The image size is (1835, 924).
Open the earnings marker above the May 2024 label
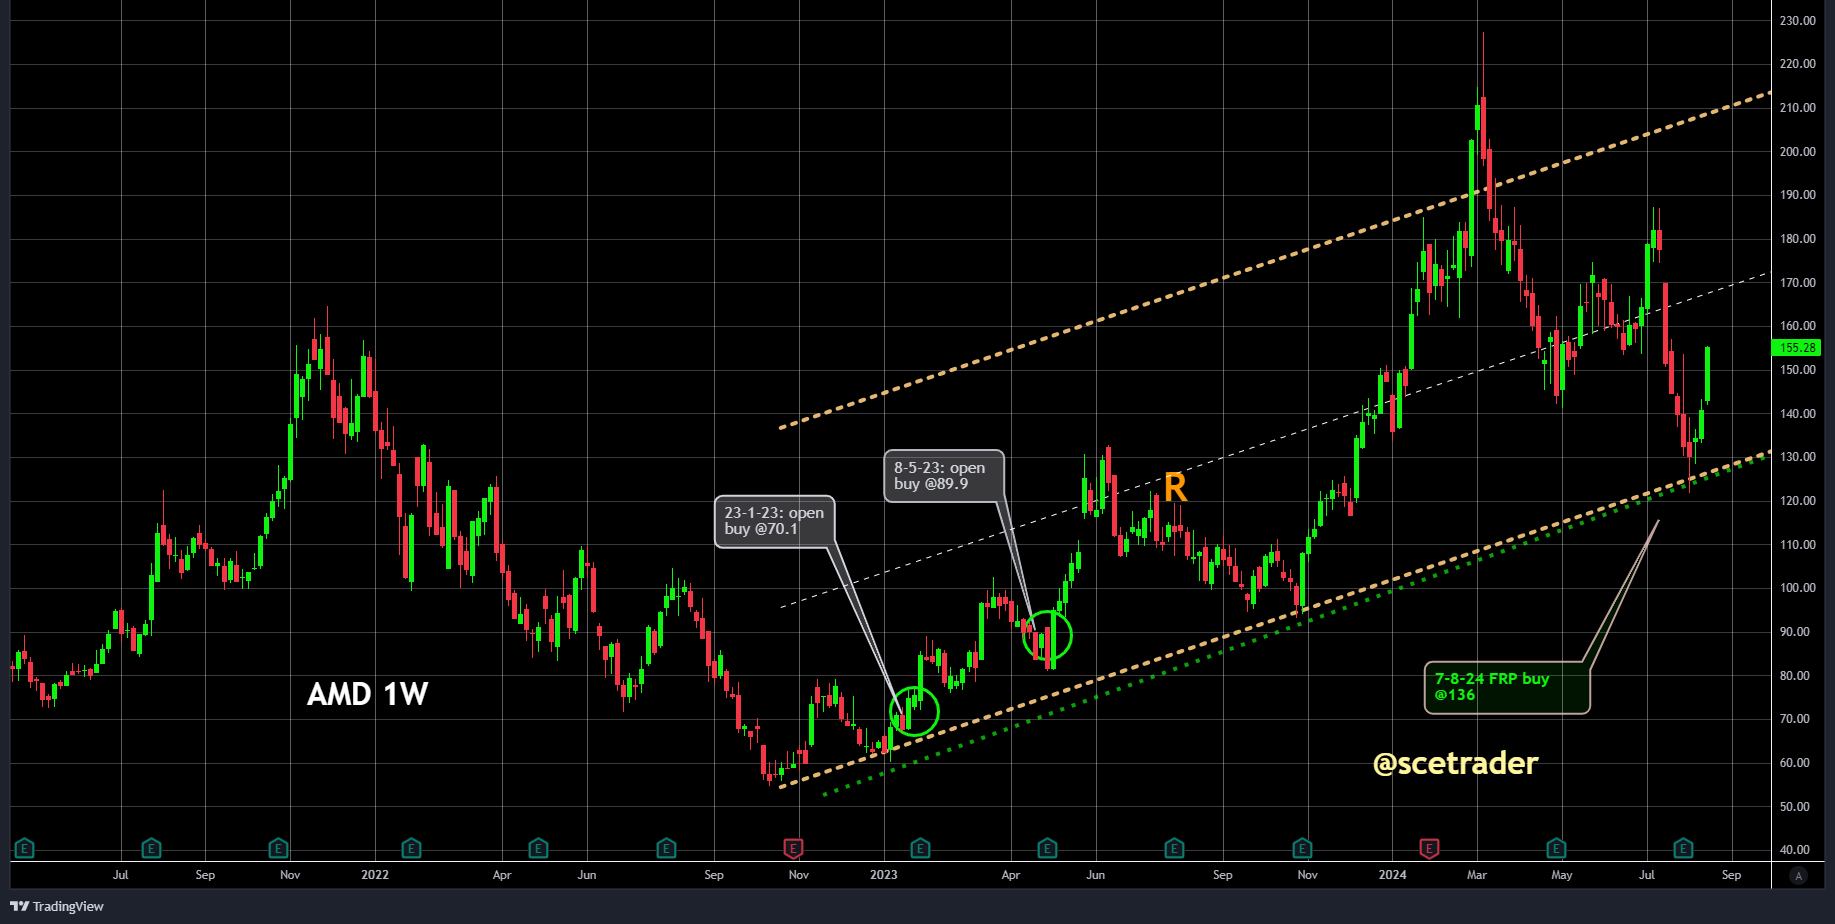[x=1556, y=849]
